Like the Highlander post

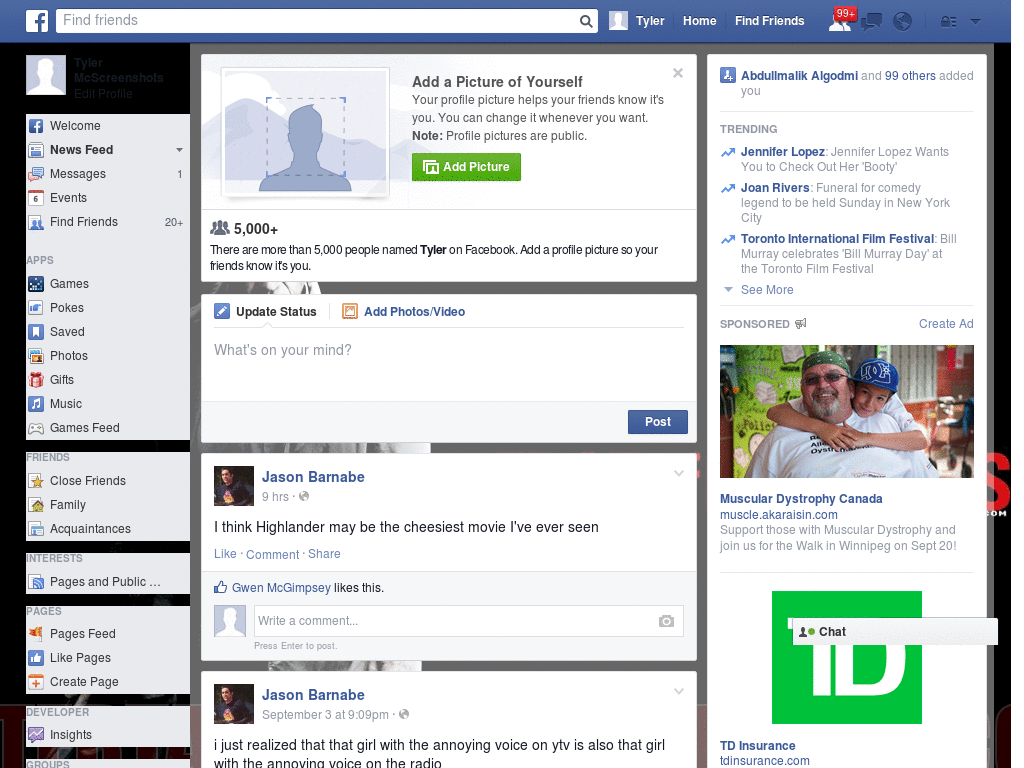coord(225,554)
